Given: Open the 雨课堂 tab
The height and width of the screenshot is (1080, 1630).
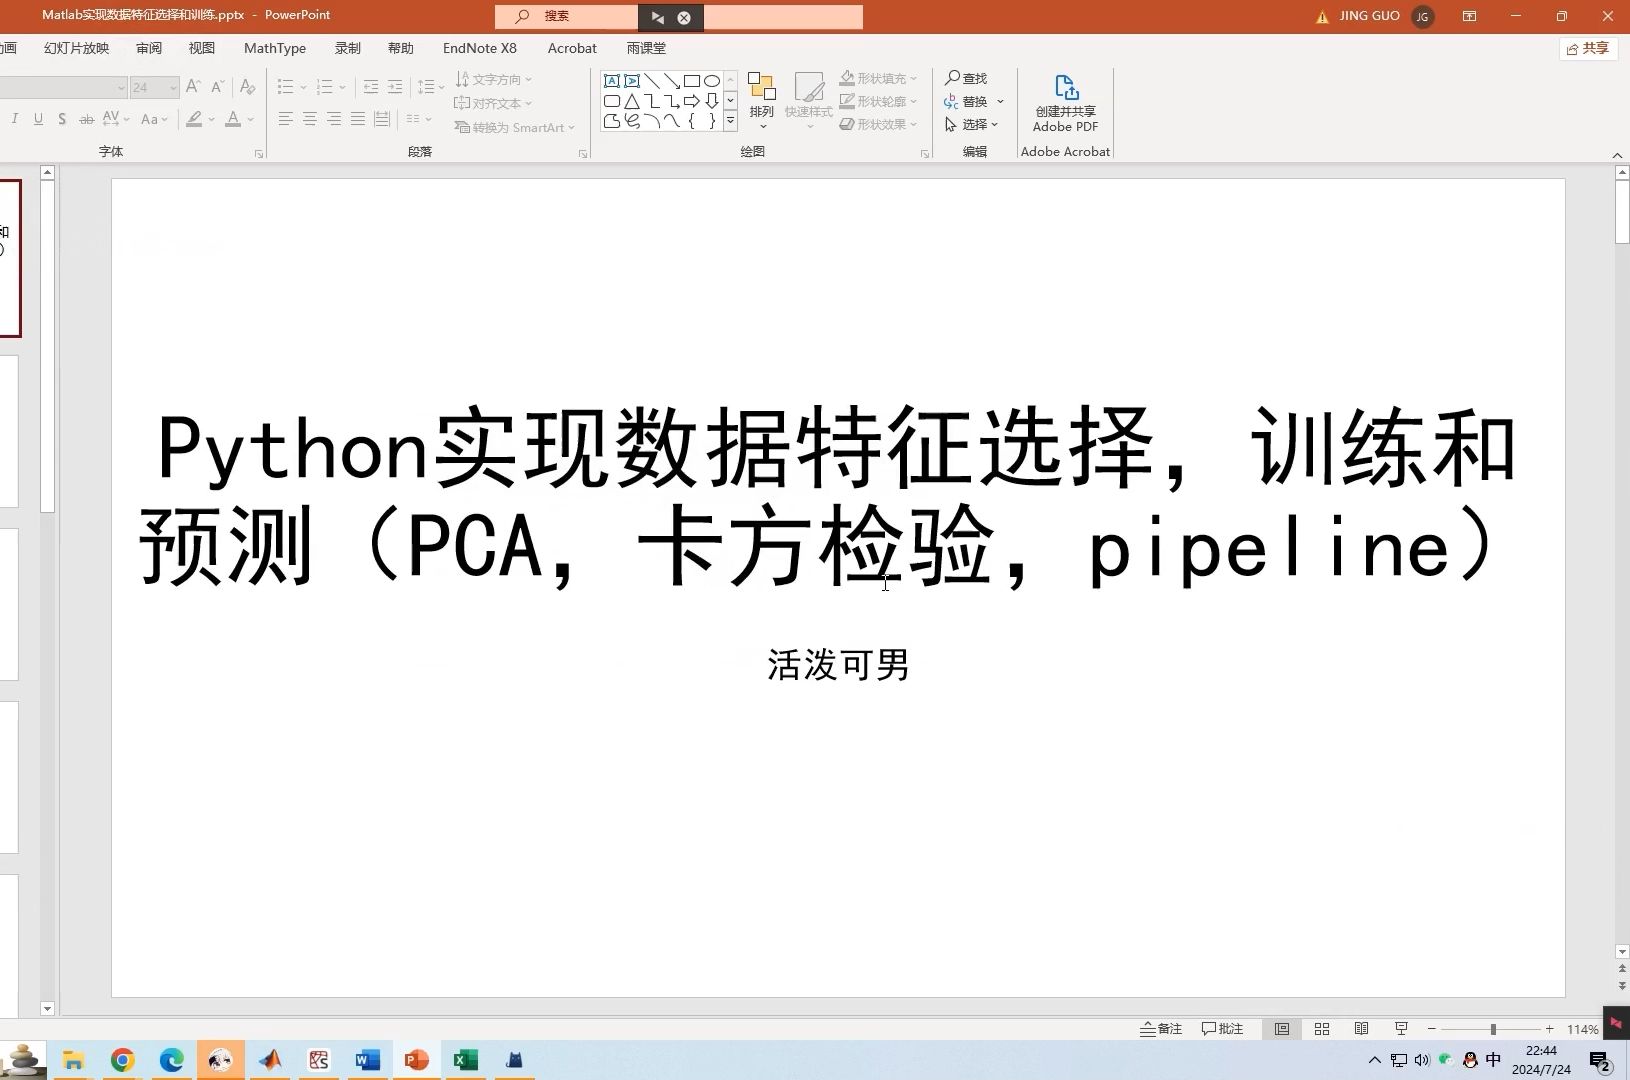Looking at the screenshot, I should 647,48.
